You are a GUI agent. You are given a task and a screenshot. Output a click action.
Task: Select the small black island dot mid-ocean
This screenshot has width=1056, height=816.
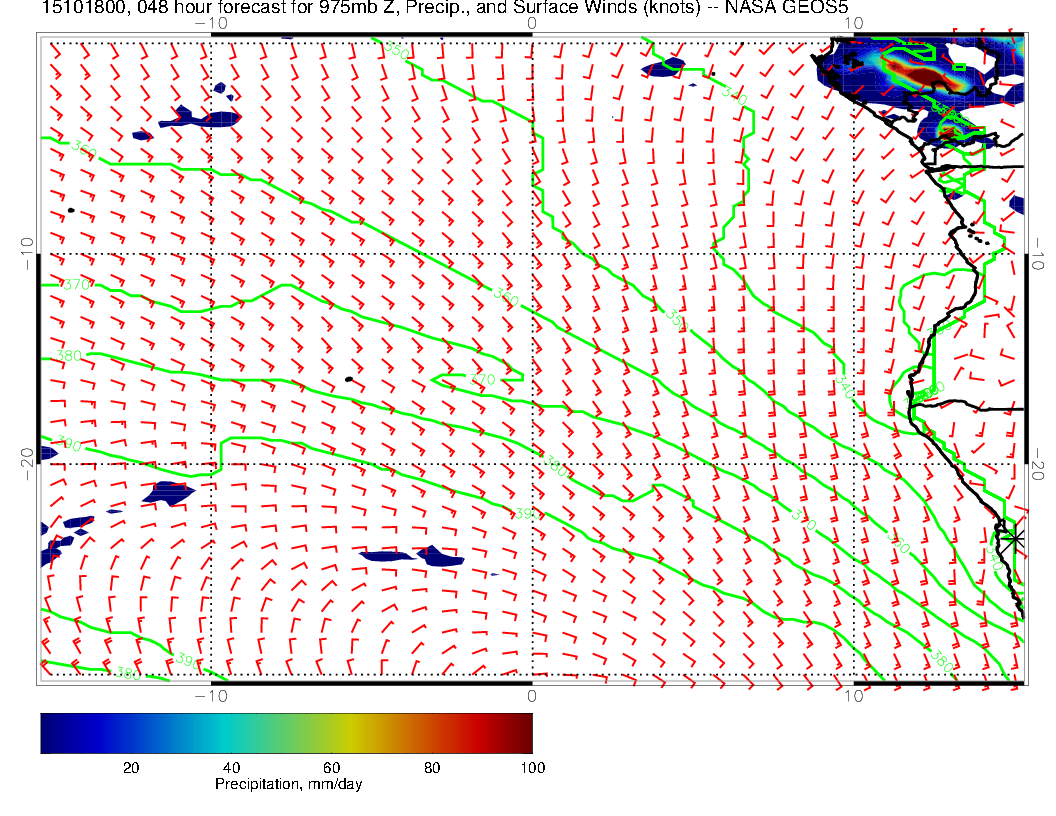coord(348,379)
